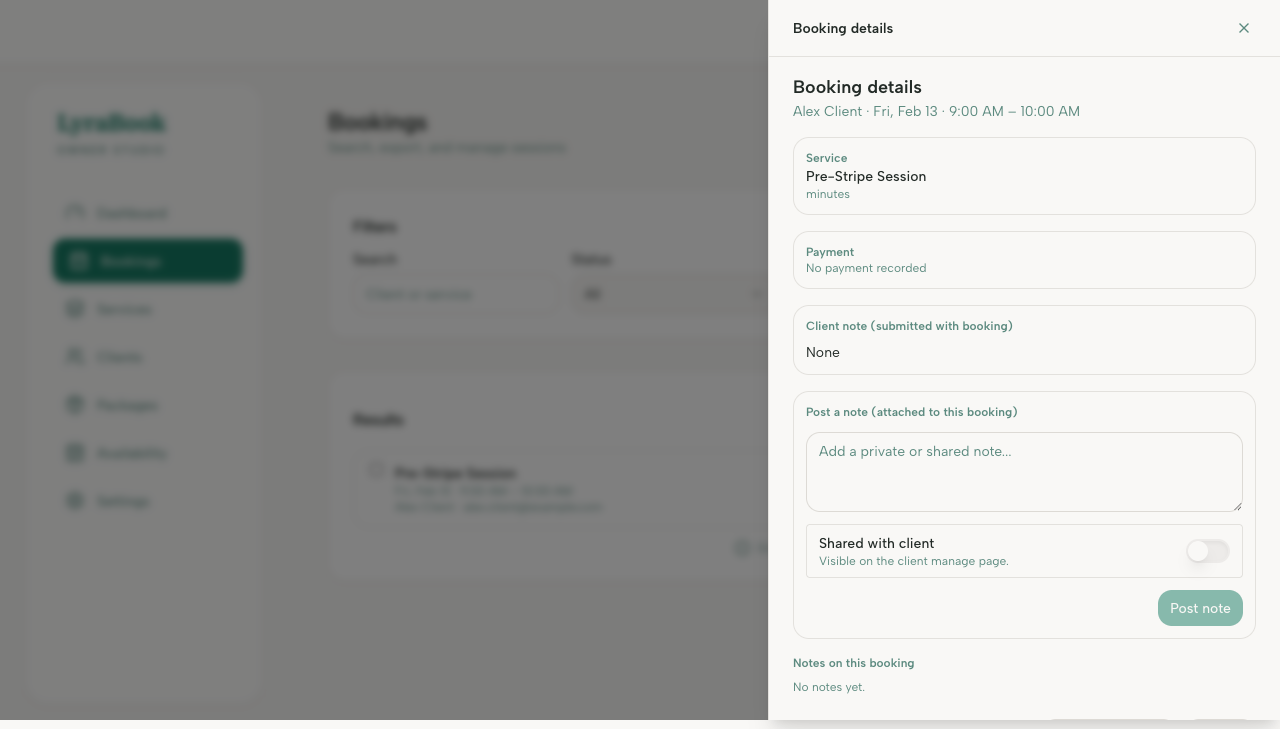1280x729 pixels.
Task: Open the Status filter dropdown showing All
Action: pos(671,293)
